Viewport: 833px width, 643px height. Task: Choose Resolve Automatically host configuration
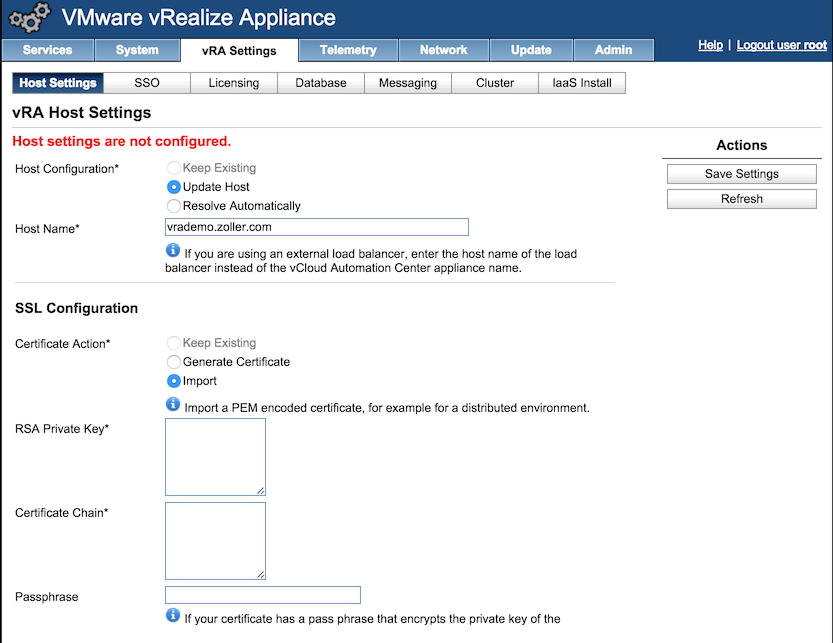pyautogui.click(x=174, y=206)
